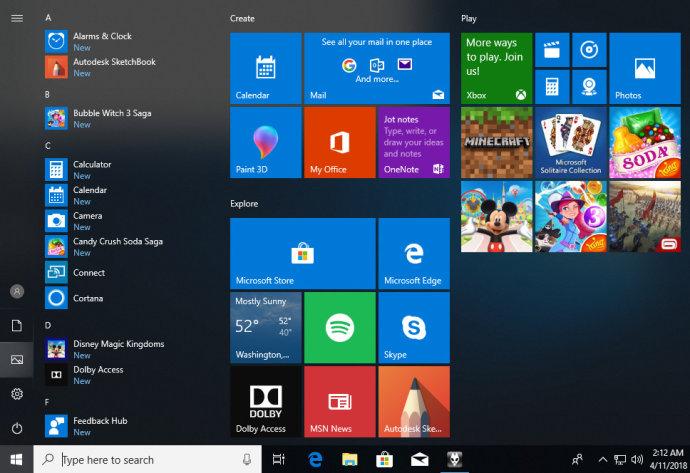Open Calculator from the app list
The height and width of the screenshot is (473, 690).
tap(128, 169)
